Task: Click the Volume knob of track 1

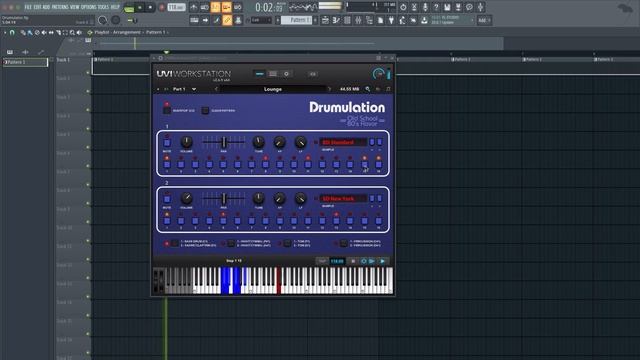Action: 187,142
